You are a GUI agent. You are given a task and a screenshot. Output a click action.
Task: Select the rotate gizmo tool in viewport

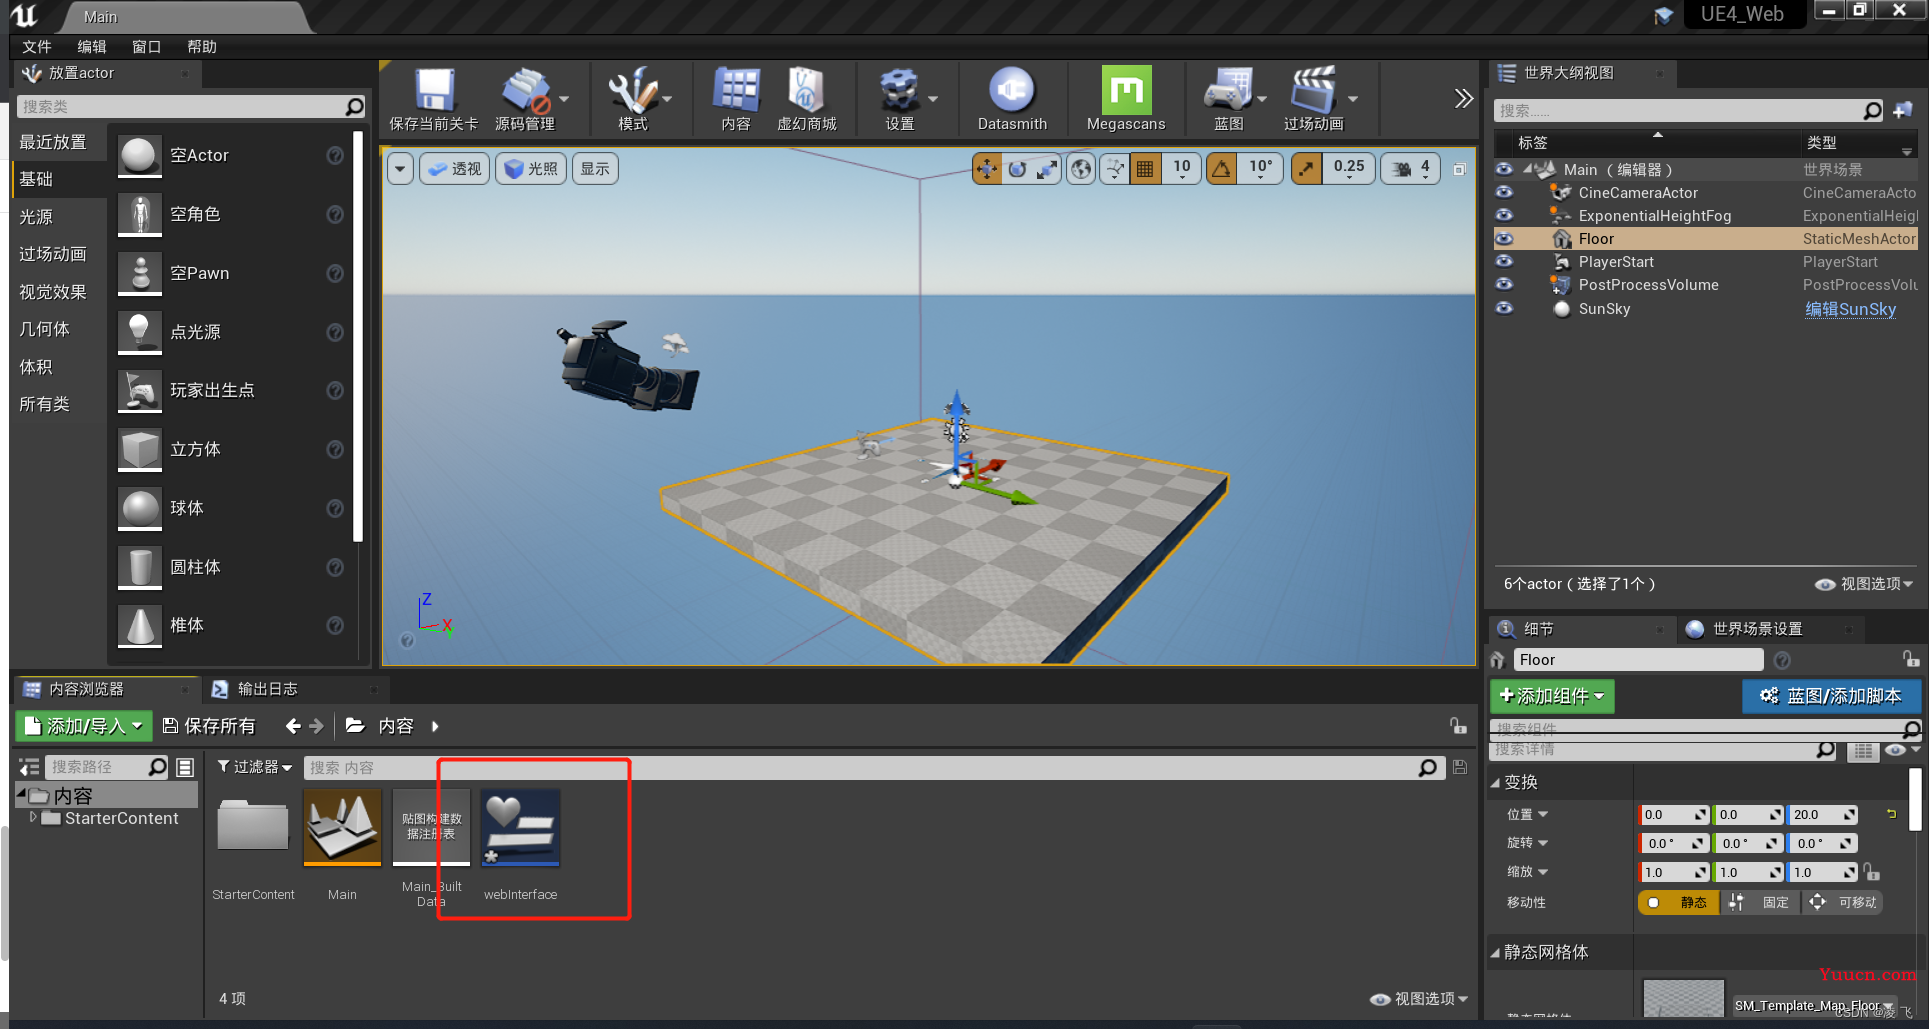click(x=1017, y=169)
